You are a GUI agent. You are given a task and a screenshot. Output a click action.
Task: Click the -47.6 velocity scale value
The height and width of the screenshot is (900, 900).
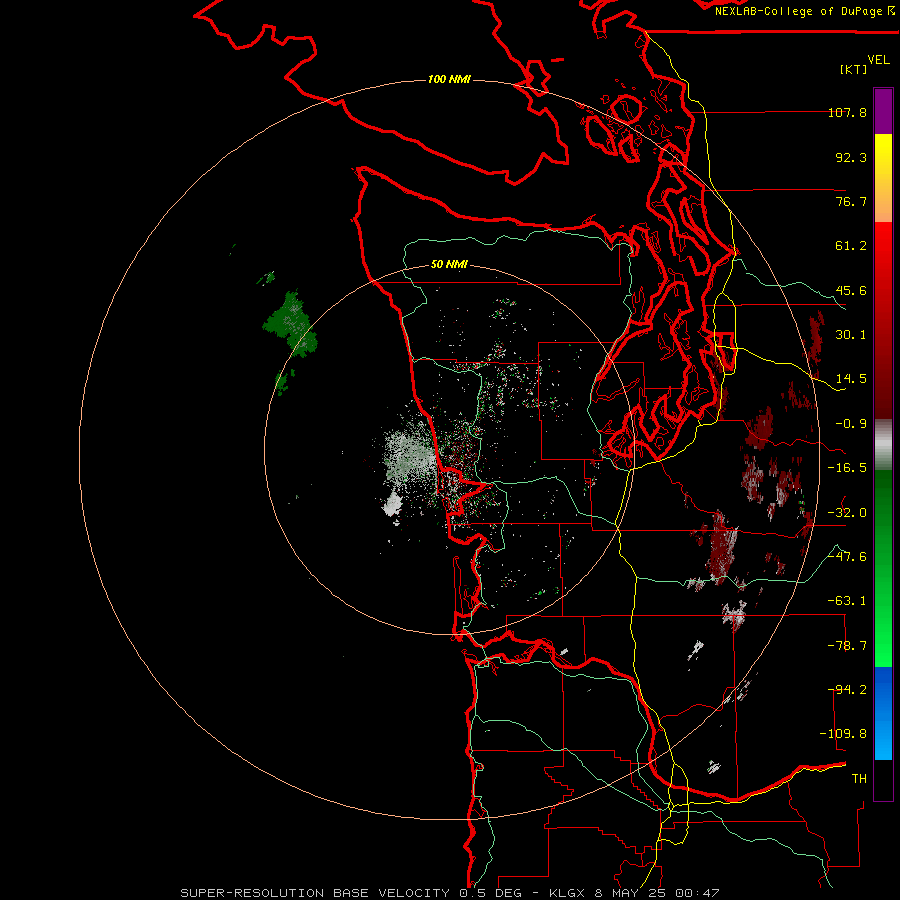847,557
